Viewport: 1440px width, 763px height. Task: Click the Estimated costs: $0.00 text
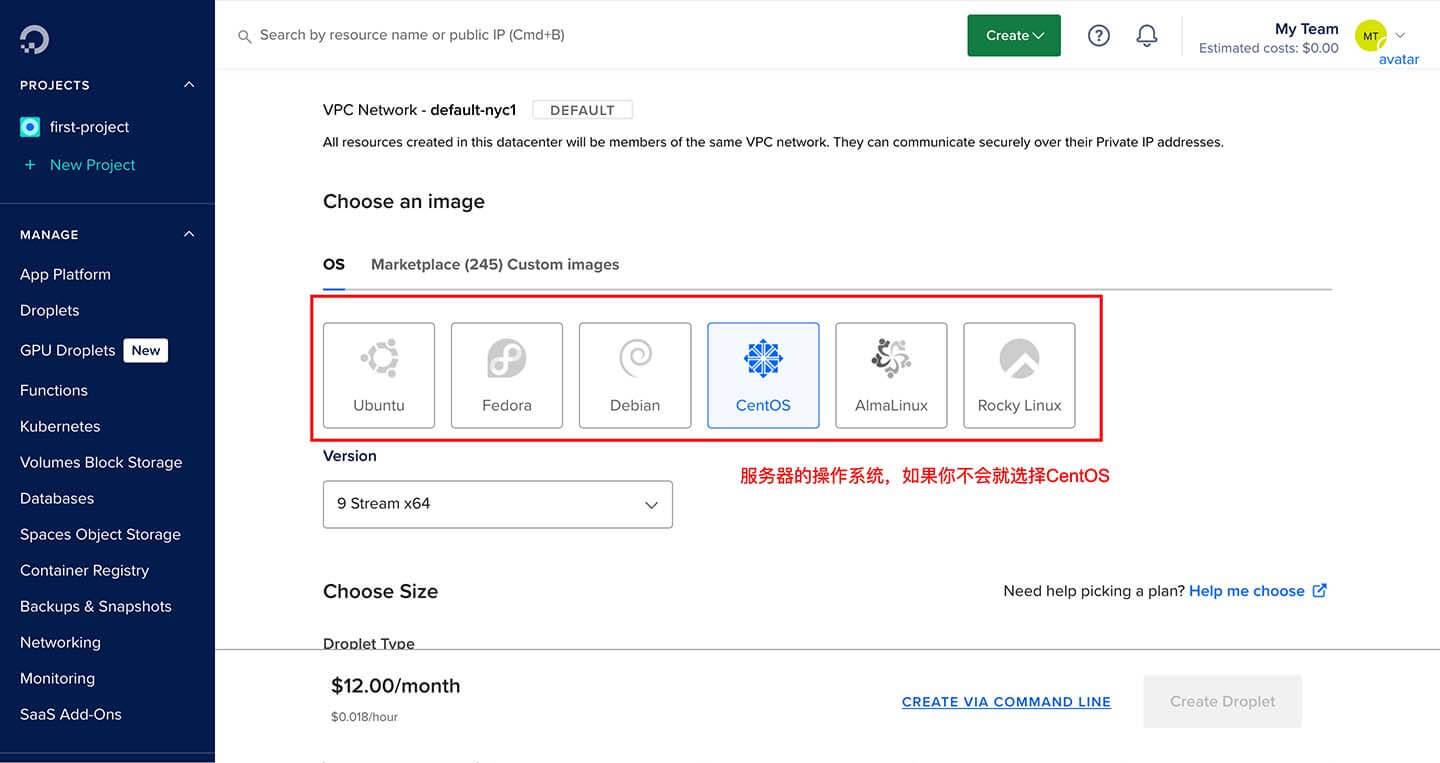click(1268, 48)
